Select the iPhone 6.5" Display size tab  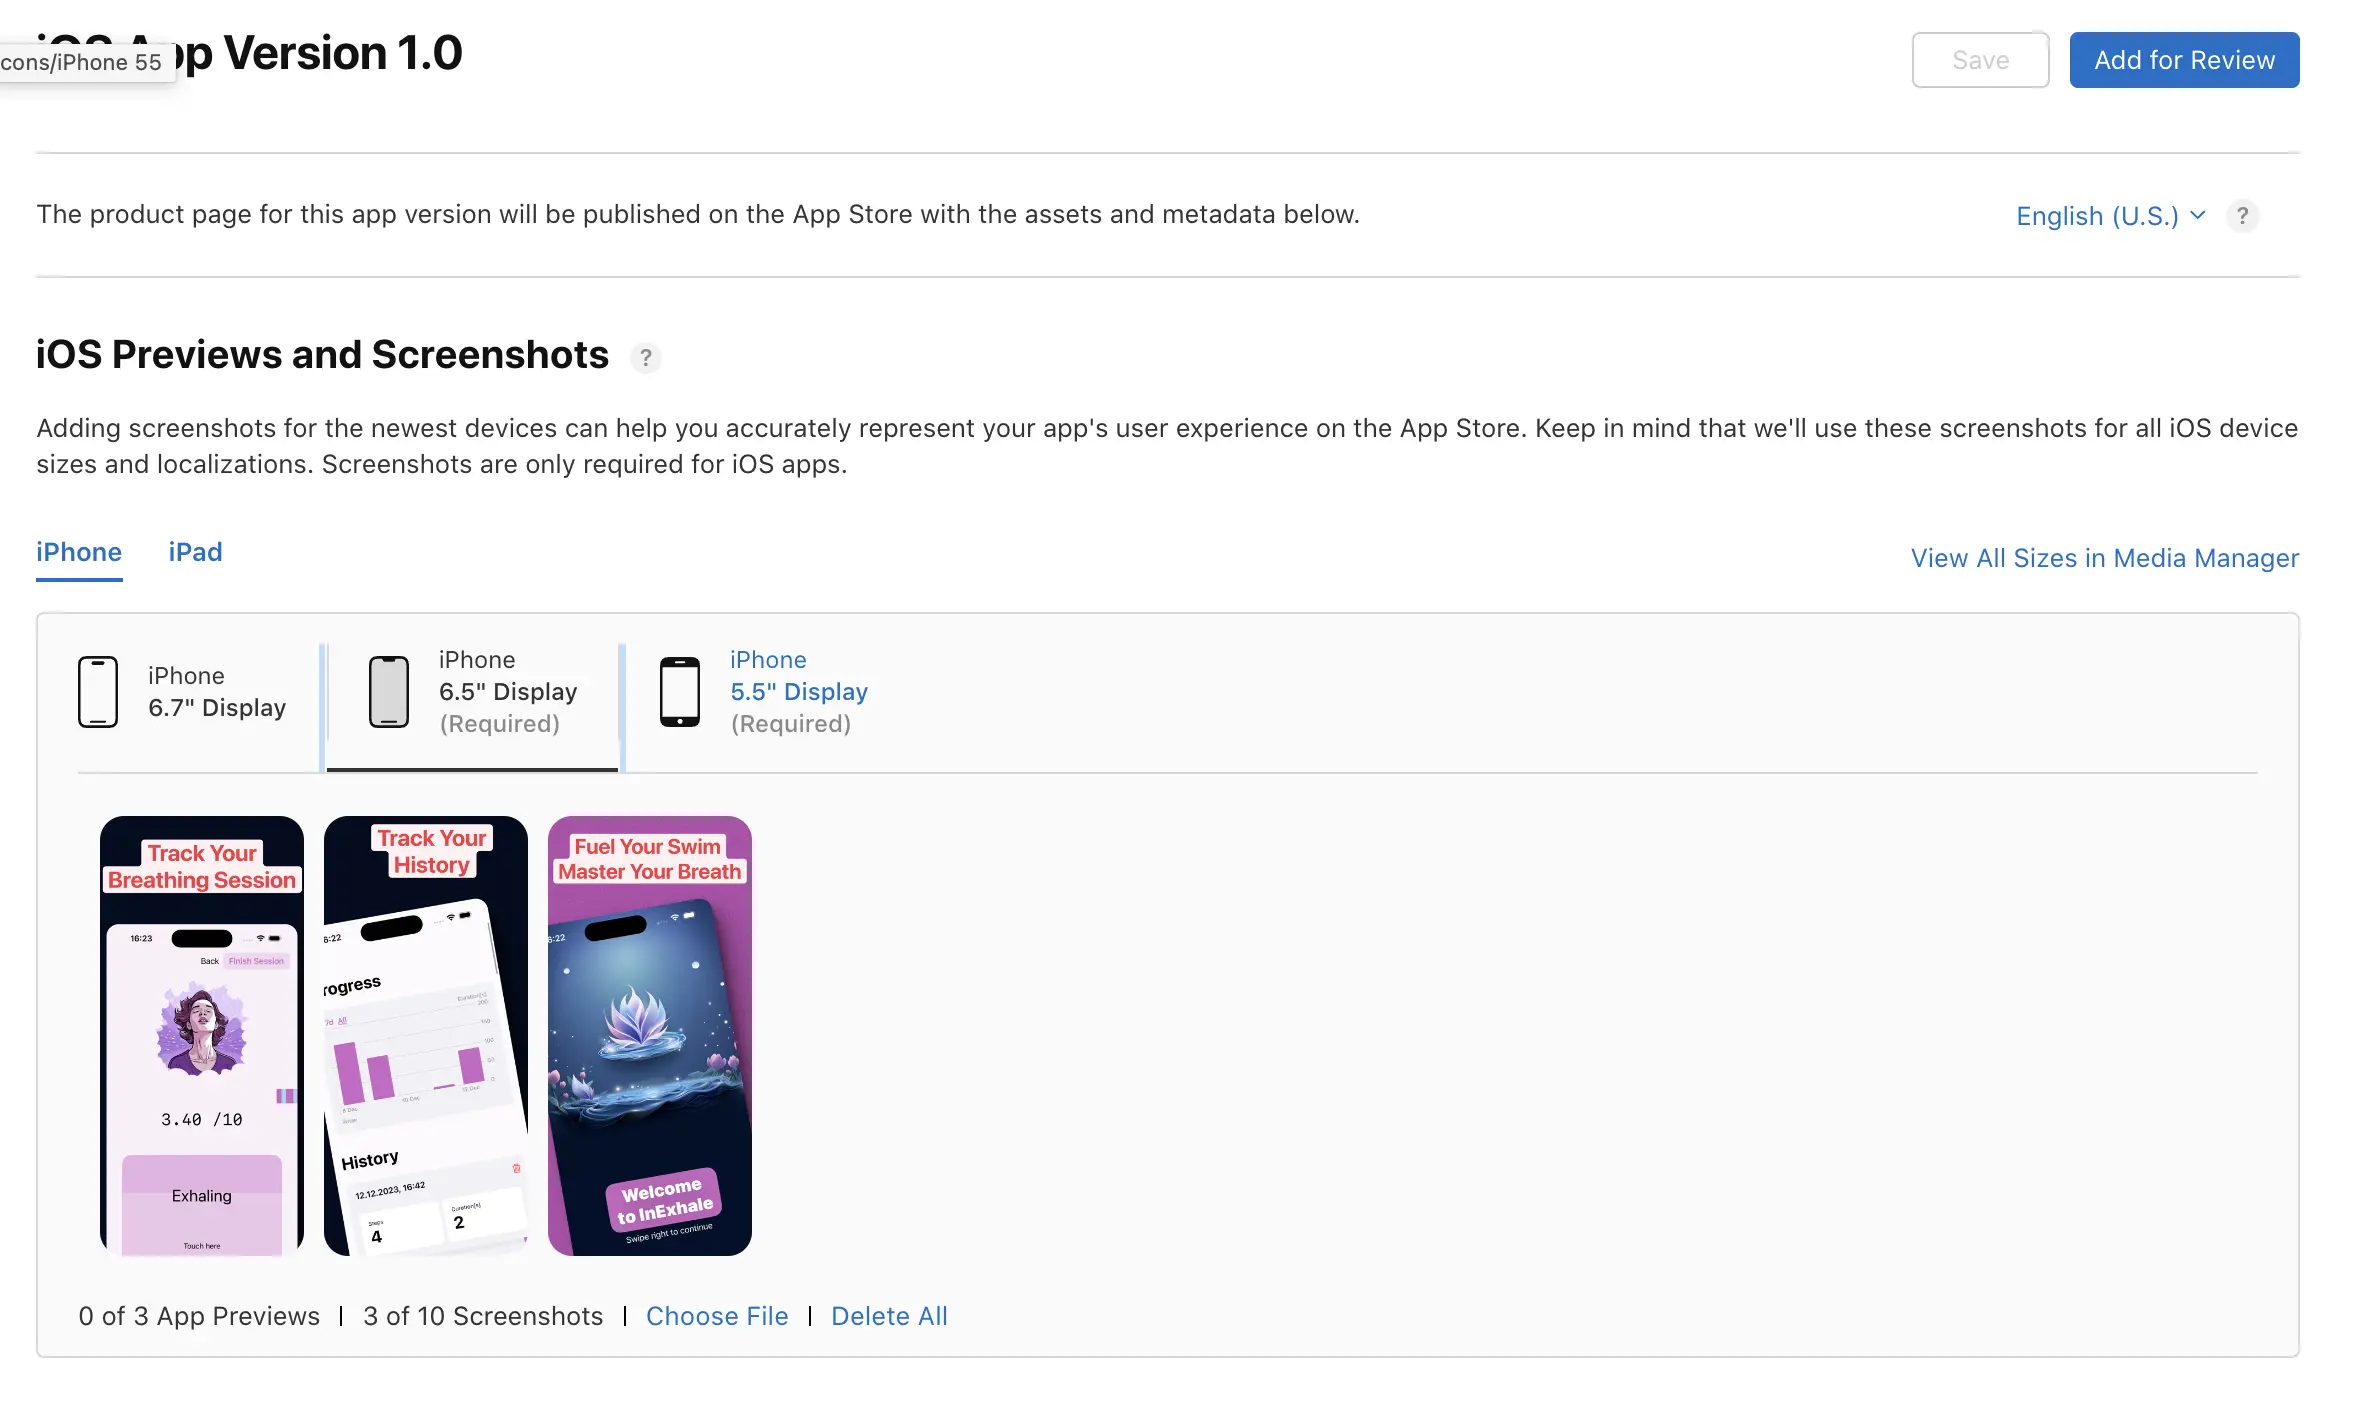(x=507, y=692)
